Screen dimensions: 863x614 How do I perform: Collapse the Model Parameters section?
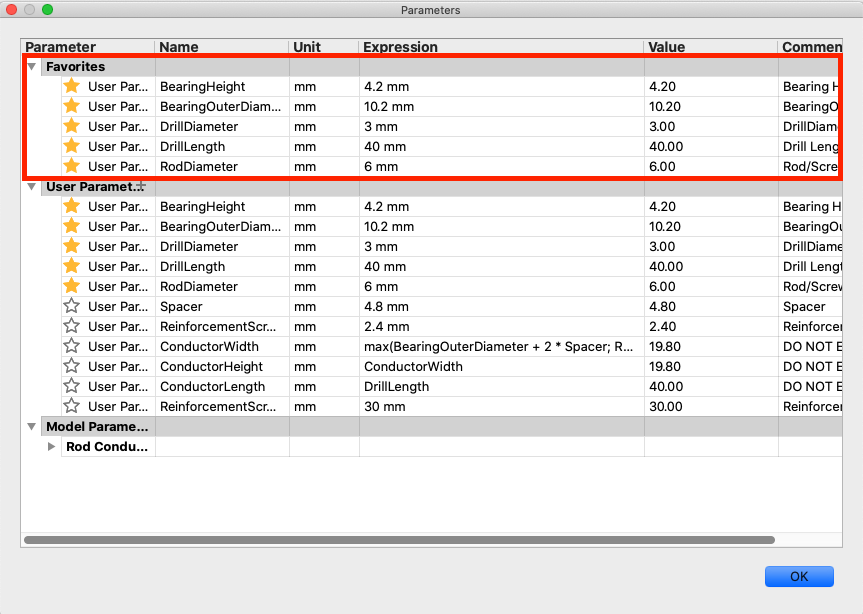[x=31, y=426]
